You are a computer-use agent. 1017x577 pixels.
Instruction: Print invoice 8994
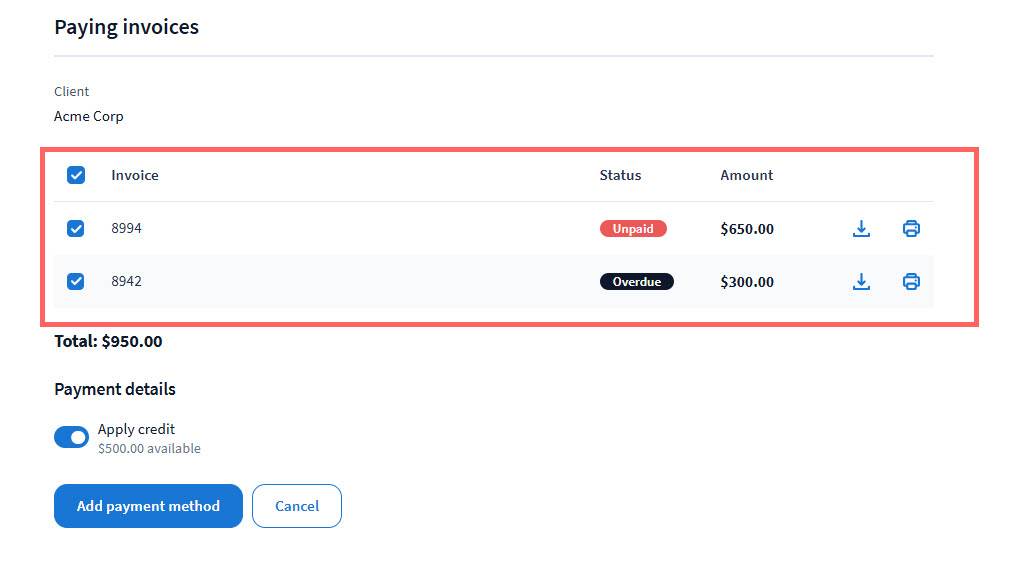point(911,229)
